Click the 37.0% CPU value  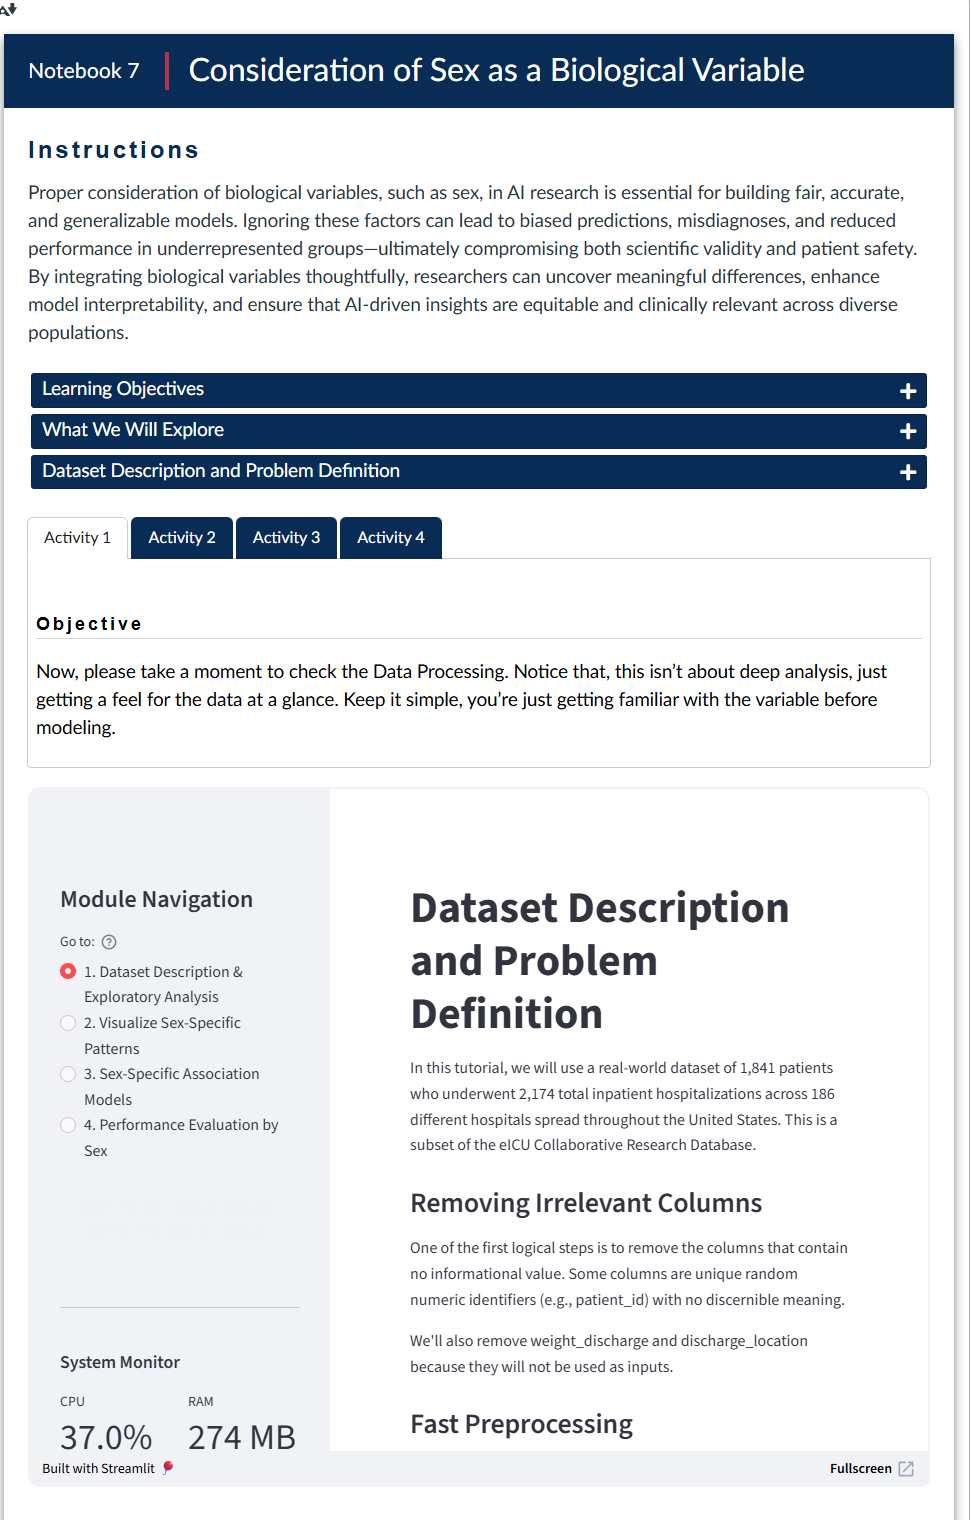[x=106, y=1438]
